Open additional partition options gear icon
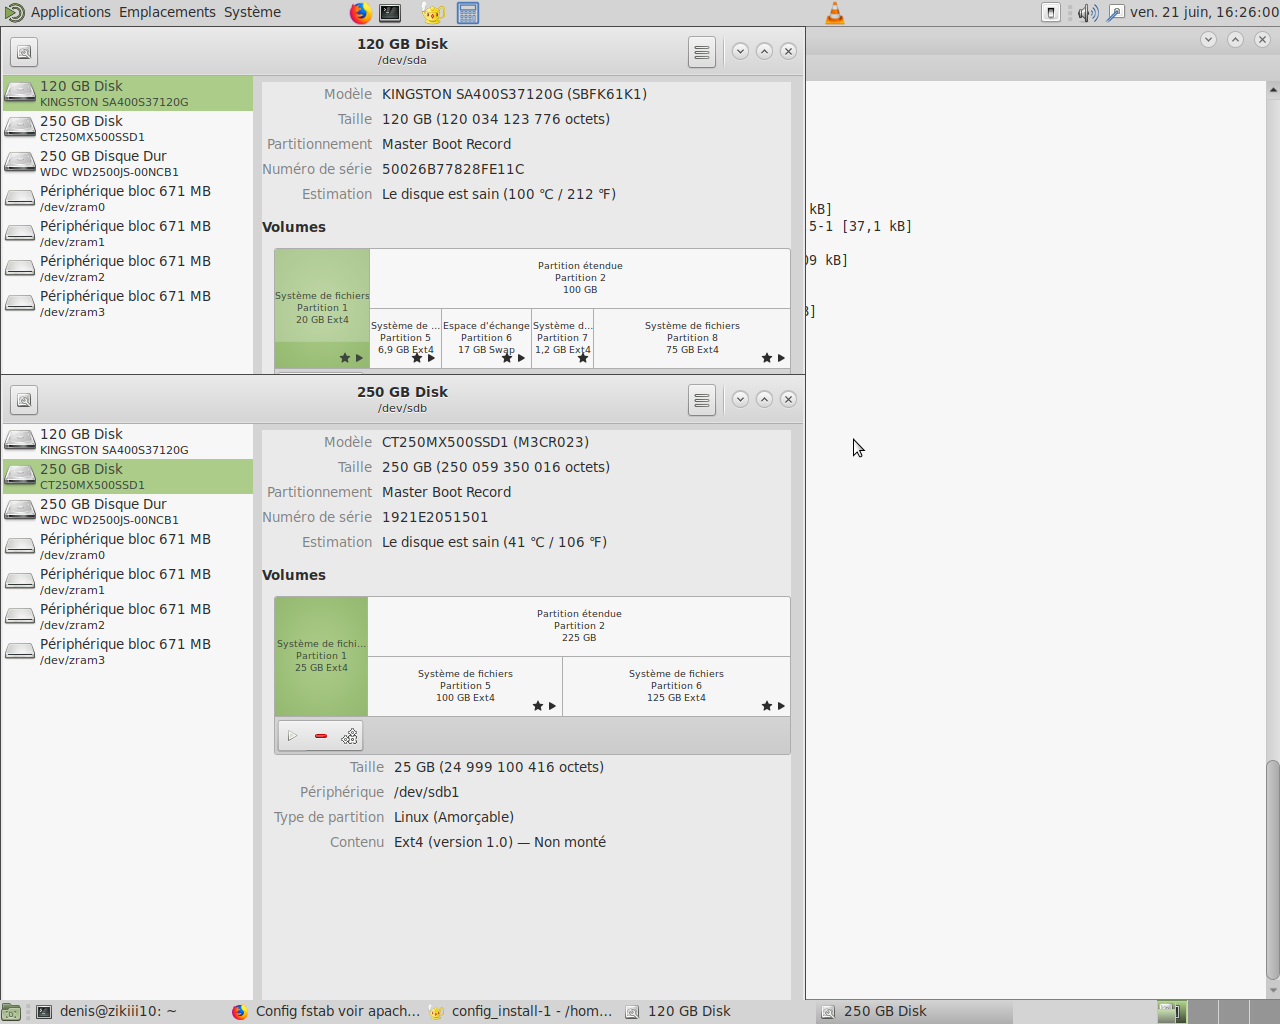 [x=349, y=737]
